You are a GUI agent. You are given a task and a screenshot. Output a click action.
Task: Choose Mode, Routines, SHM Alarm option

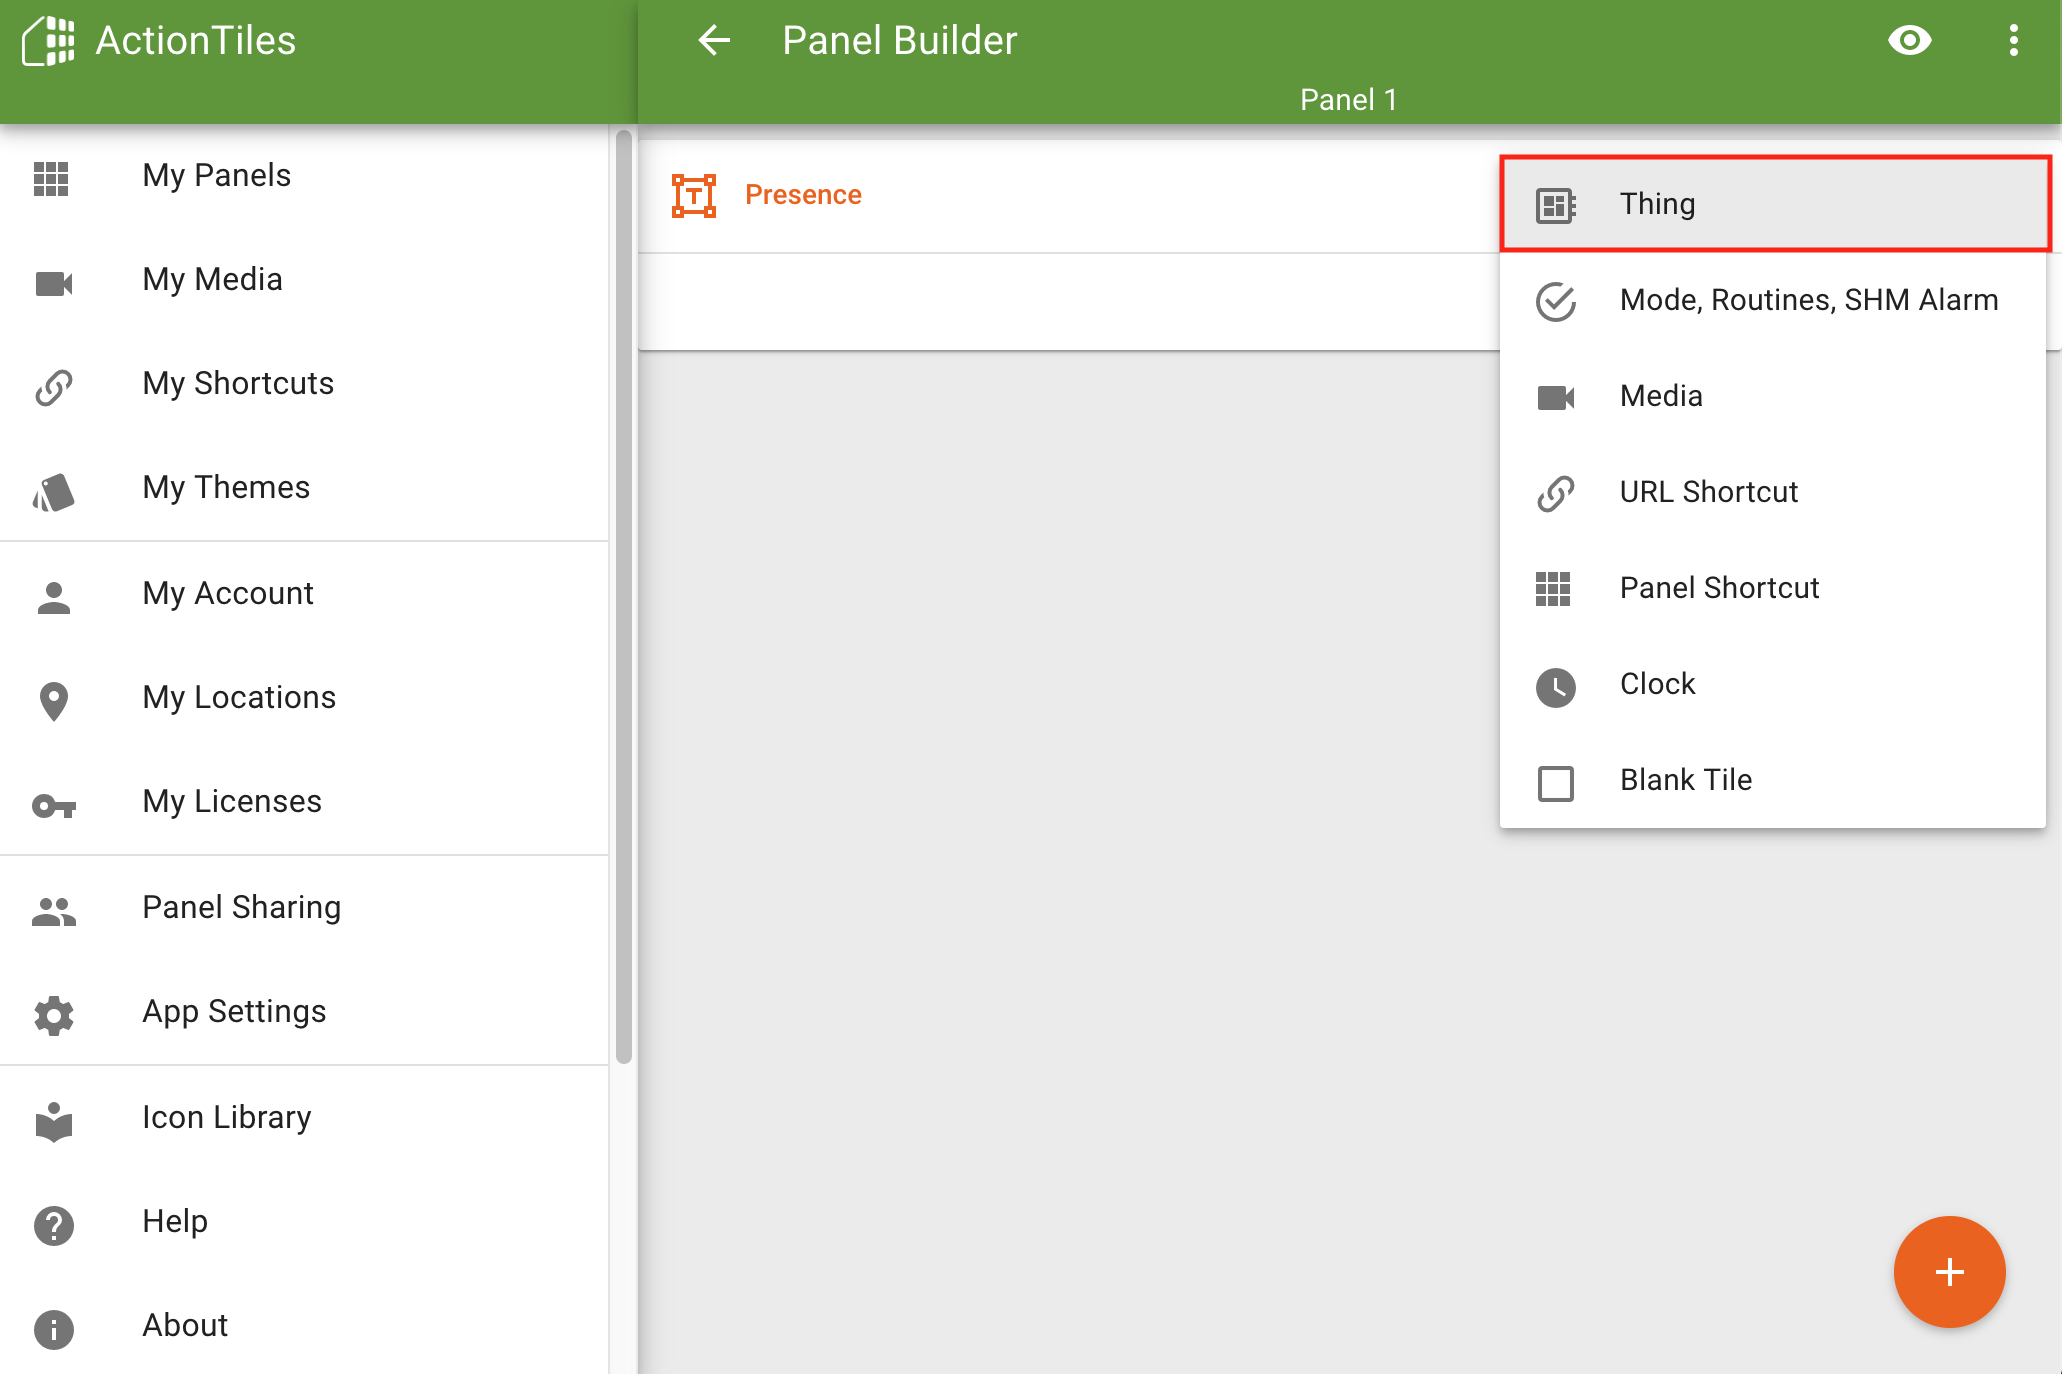point(1773,300)
